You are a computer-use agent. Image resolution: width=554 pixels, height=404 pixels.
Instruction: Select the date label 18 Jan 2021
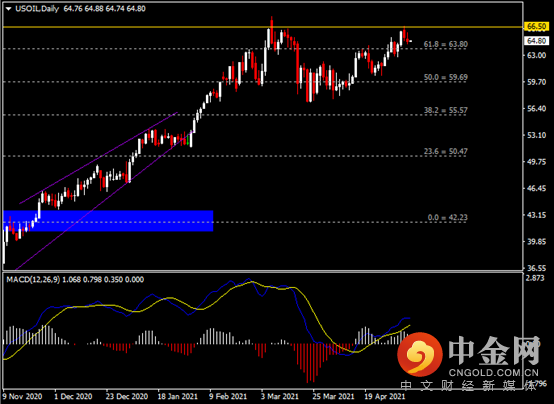tap(177, 396)
